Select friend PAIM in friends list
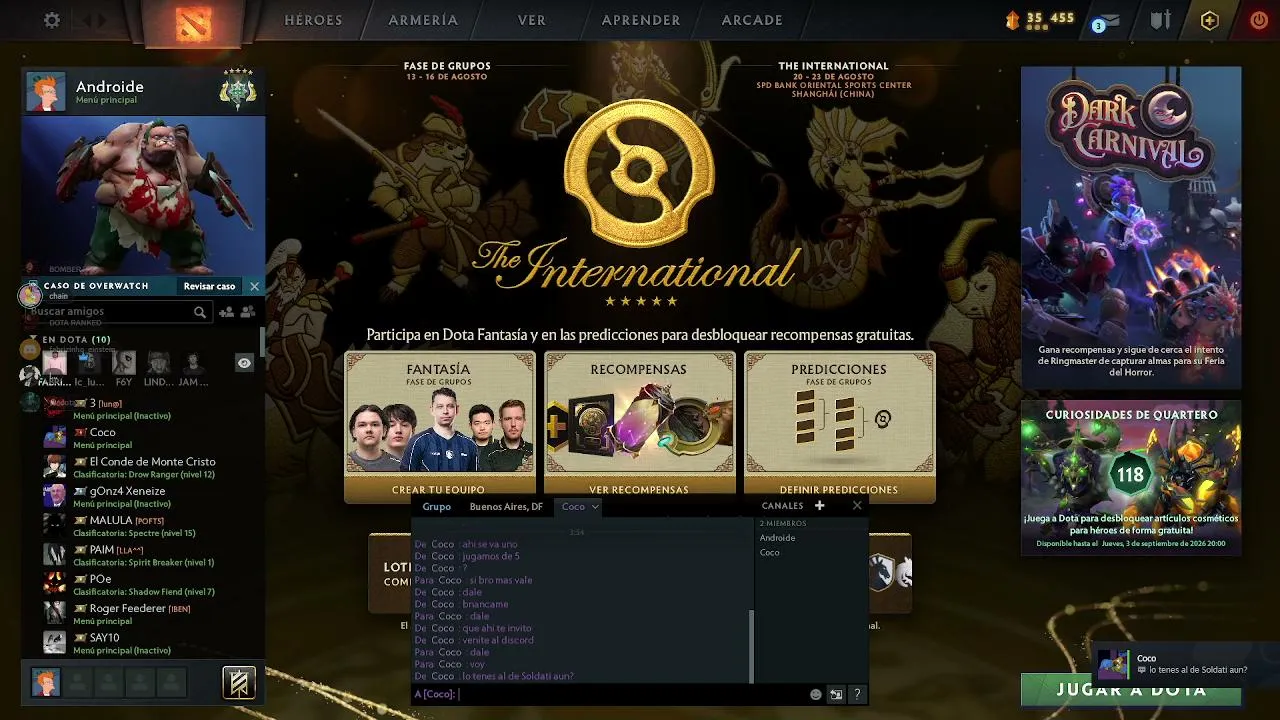 [x=143, y=555]
